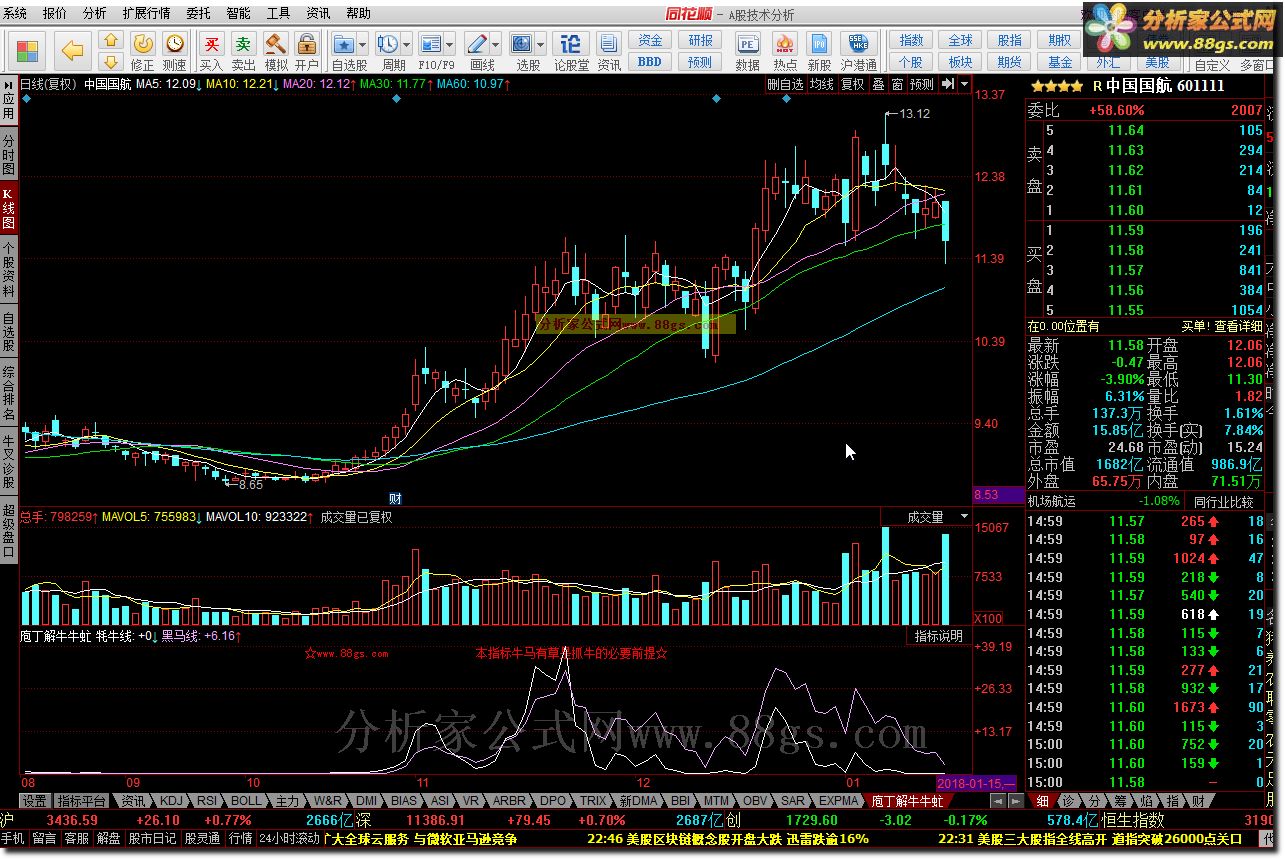Viewport: 1285px width, 859px height.
Task: Open the 智能 menu
Action: [238, 14]
